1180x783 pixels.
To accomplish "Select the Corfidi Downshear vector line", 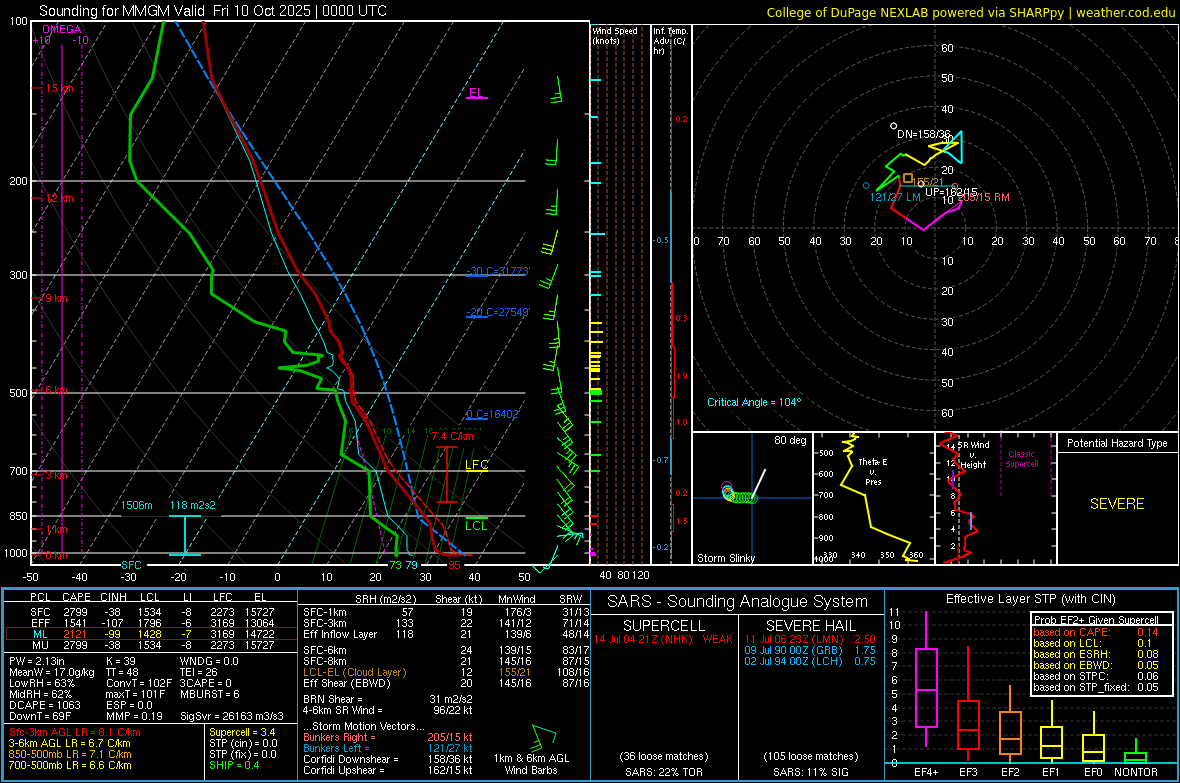I will (388, 759).
